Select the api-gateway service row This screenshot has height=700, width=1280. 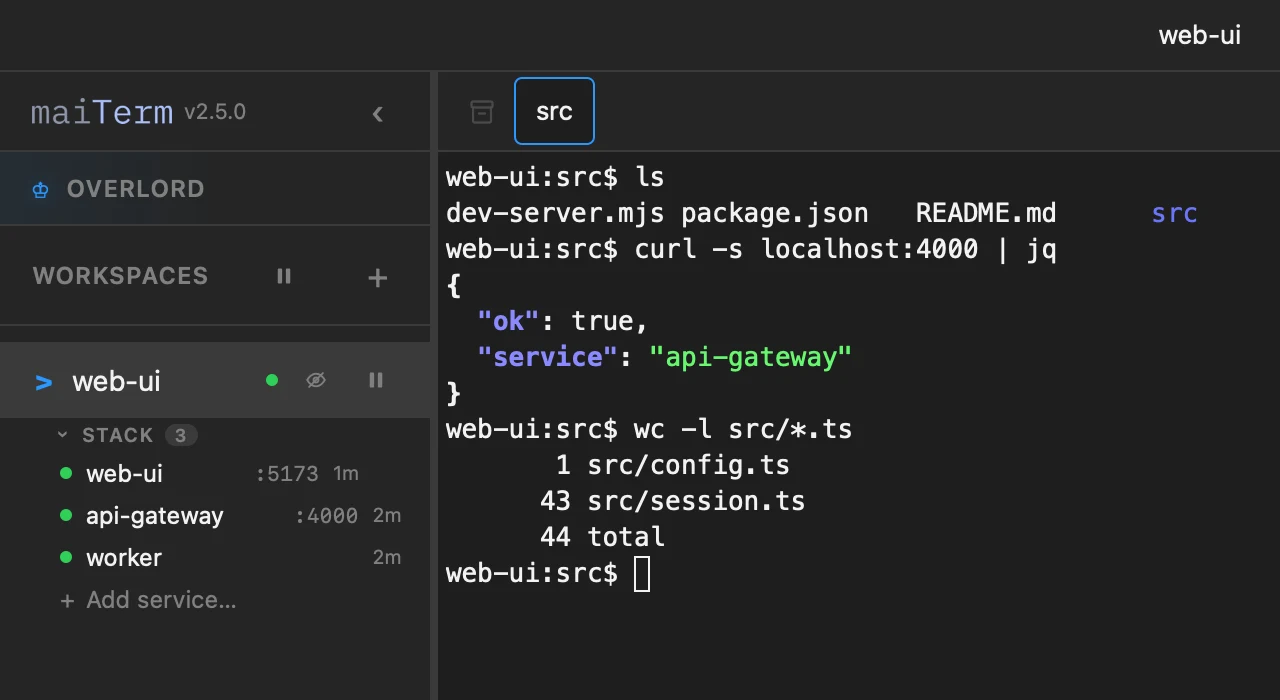coord(215,516)
